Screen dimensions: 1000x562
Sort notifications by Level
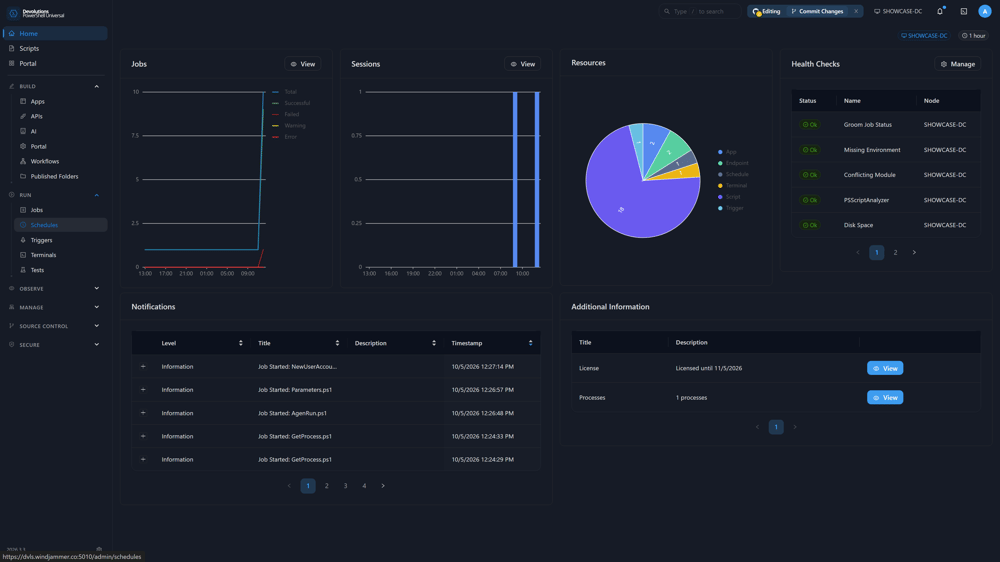pyautogui.click(x=240, y=343)
